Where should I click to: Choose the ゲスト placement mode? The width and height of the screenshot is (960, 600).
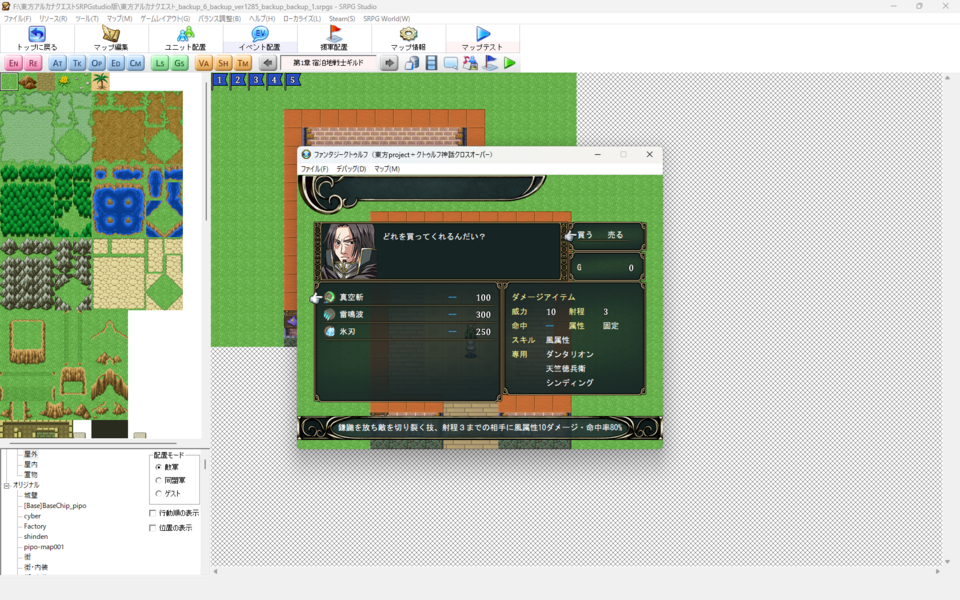[x=158, y=493]
